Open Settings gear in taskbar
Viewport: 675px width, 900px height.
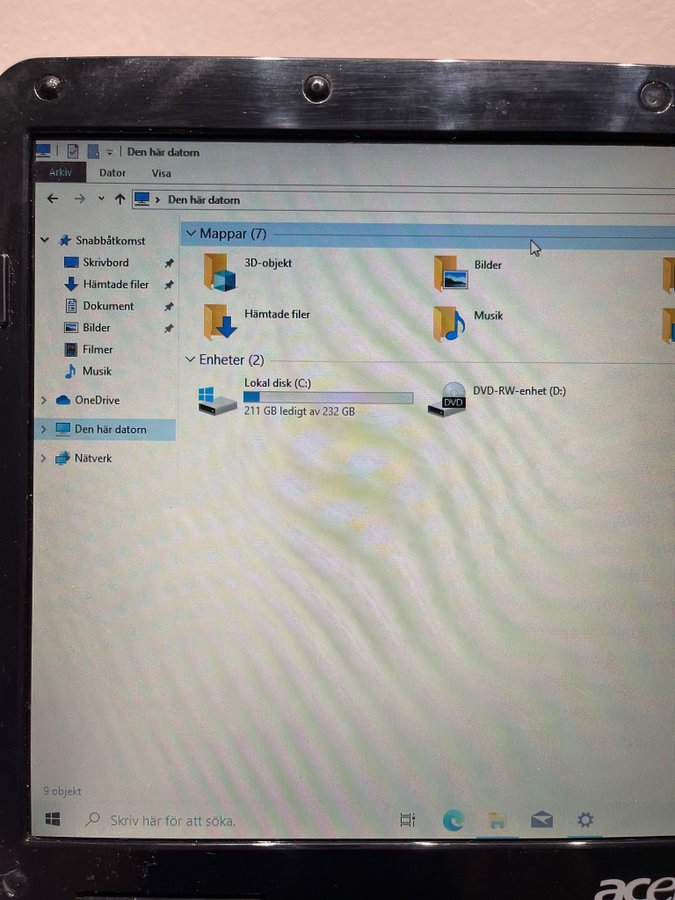(585, 820)
